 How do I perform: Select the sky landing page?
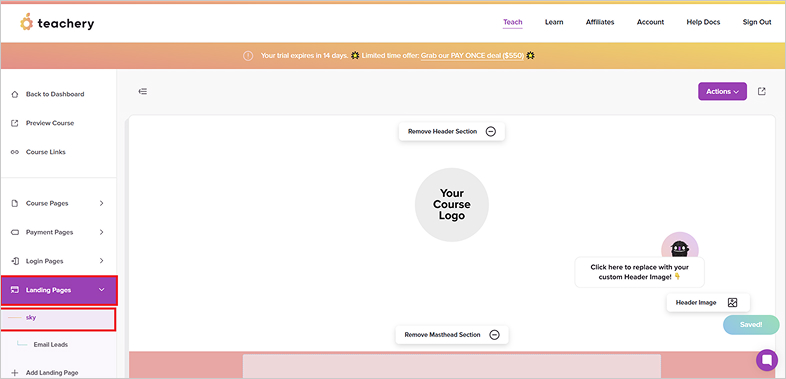click(x=59, y=318)
